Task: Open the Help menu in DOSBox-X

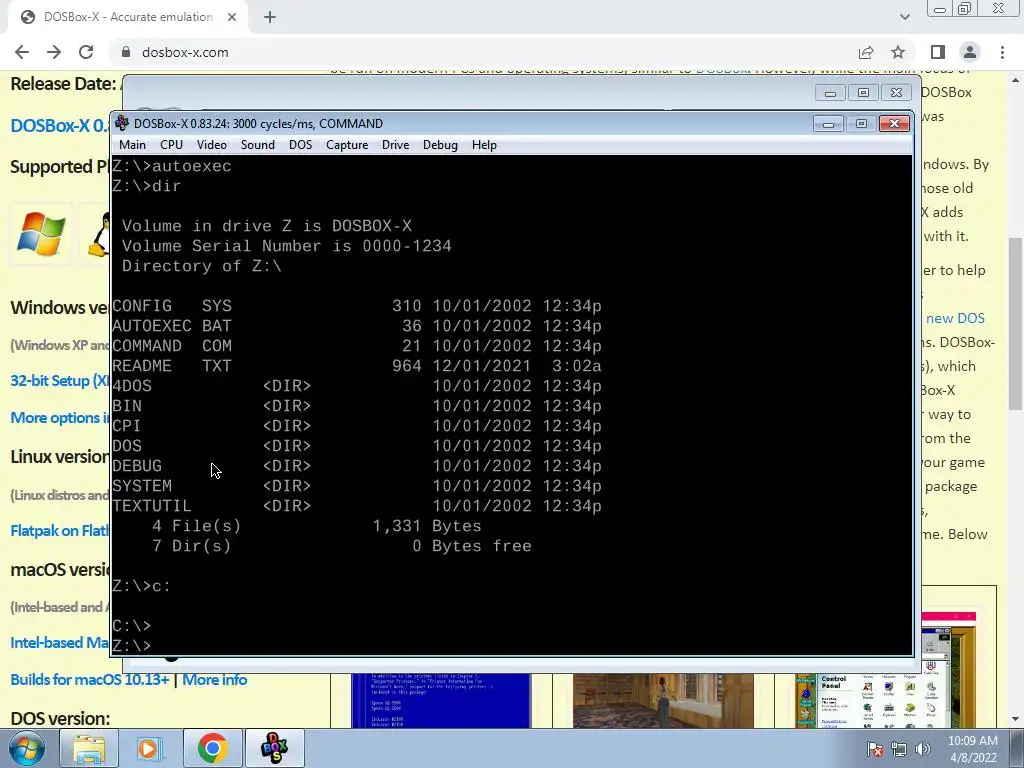Action: pyautogui.click(x=484, y=145)
